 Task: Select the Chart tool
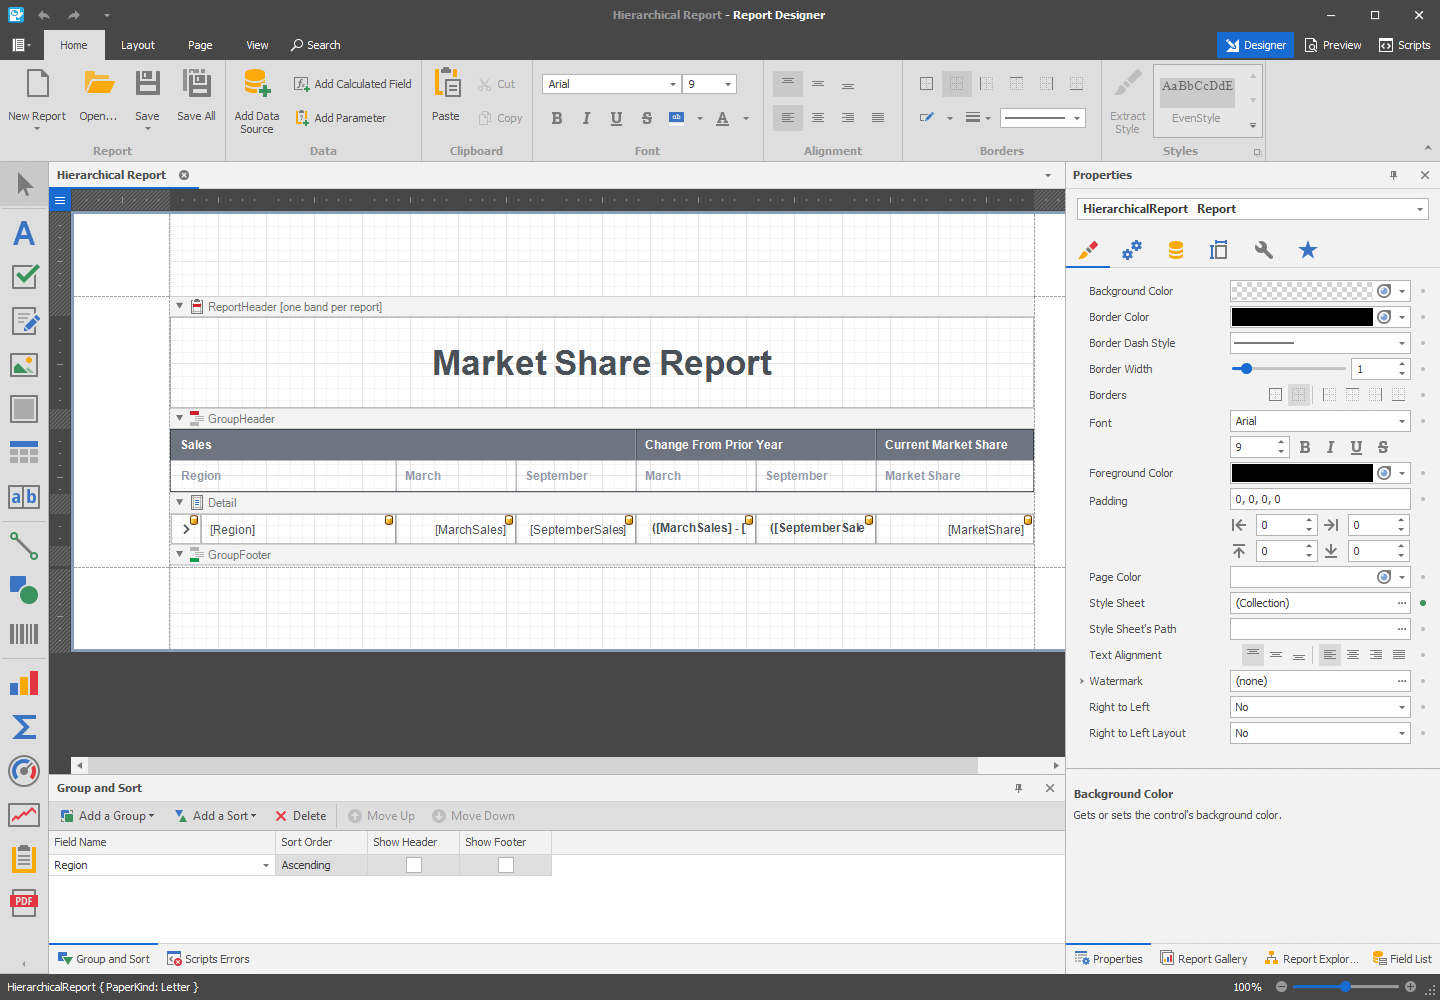[23, 682]
